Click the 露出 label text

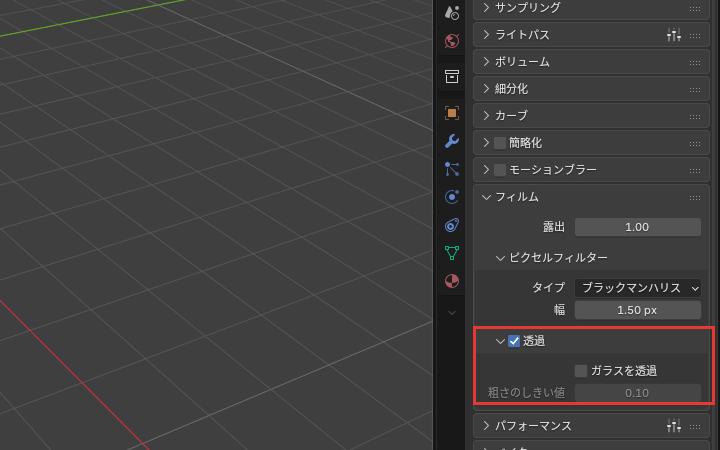coord(554,227)
